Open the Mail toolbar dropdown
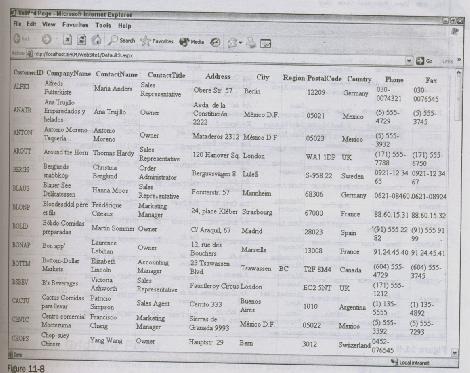Image resolution: width=470 pixels, height=373 pixels. [x=235, y=43]
